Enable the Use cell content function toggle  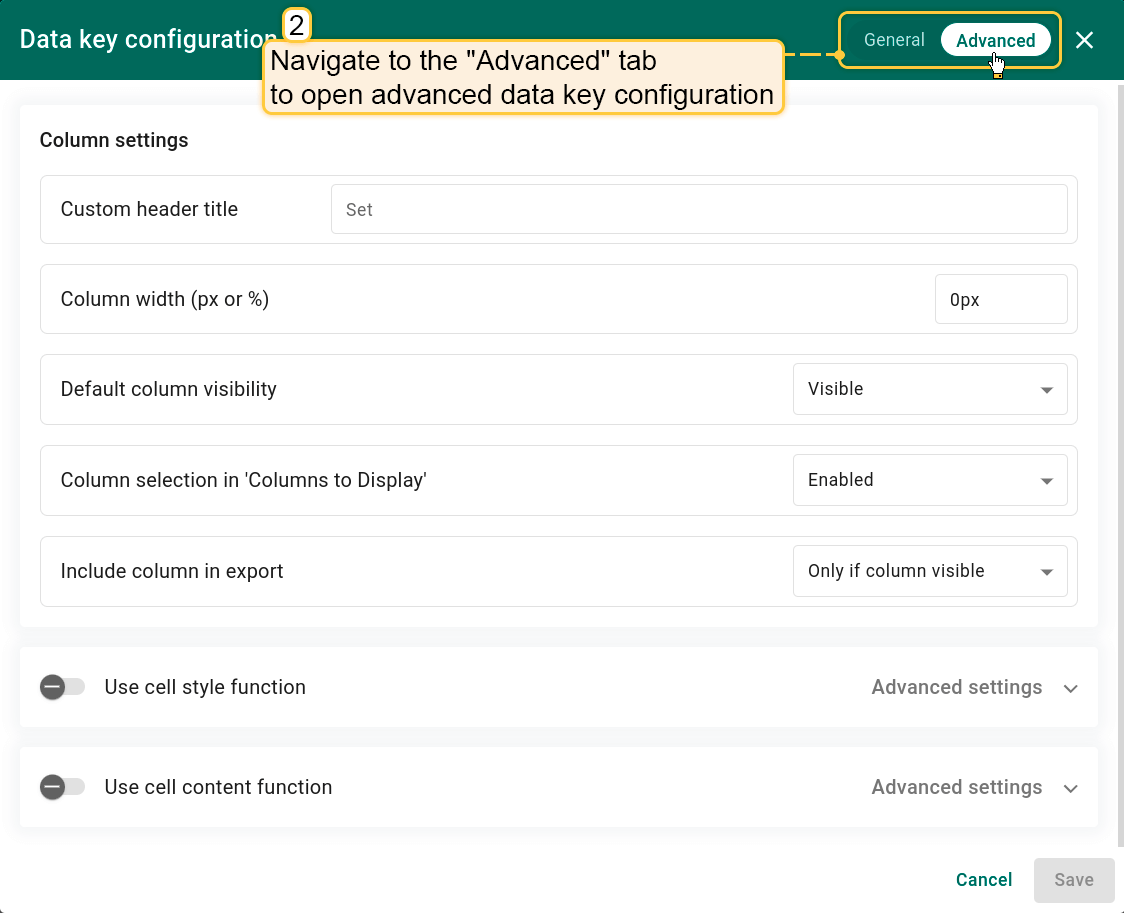62,787
